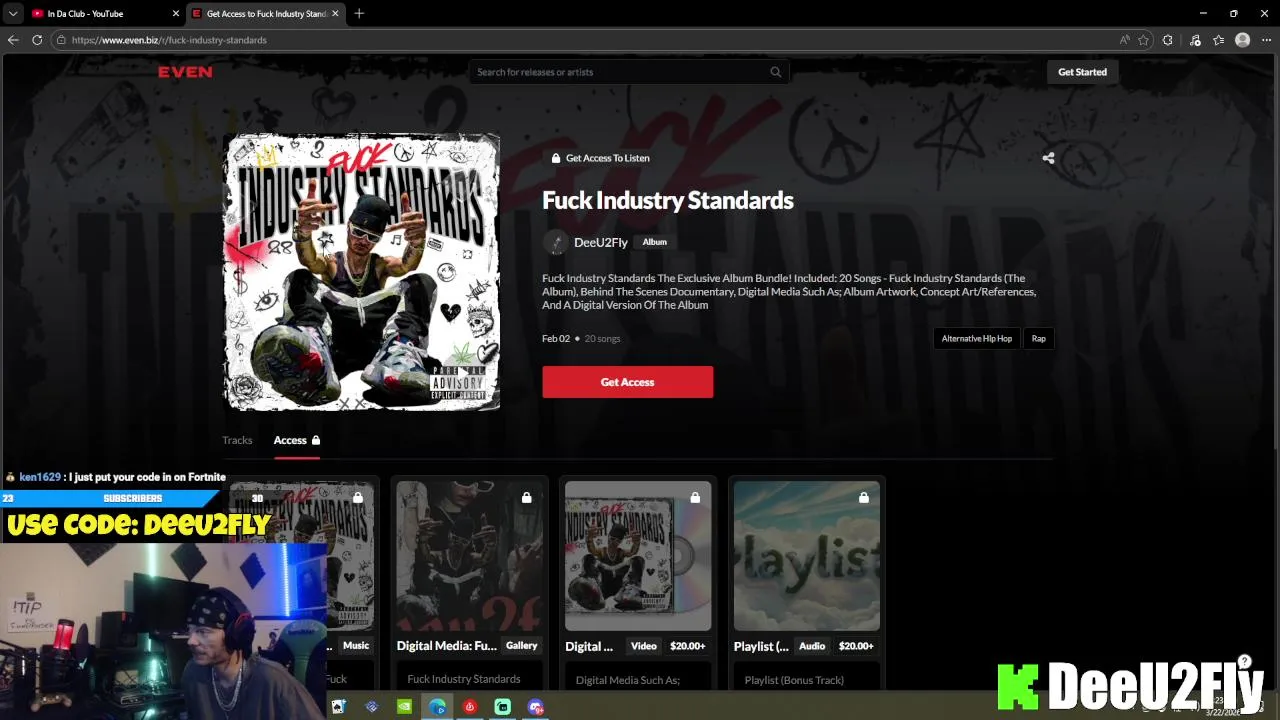Click the Album tag next to artist
This screenshot has width=1280, height=720.
[x=655, y=242]
